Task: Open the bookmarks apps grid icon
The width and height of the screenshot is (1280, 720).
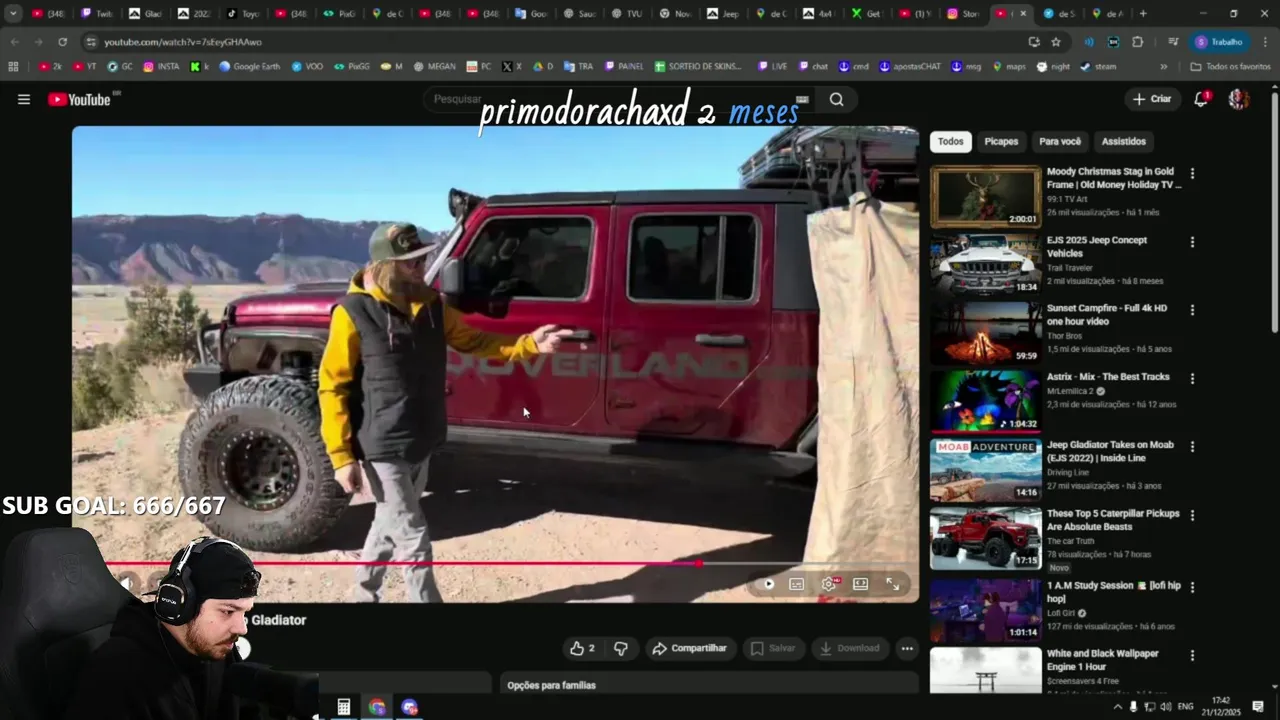Action: (13, 66)
